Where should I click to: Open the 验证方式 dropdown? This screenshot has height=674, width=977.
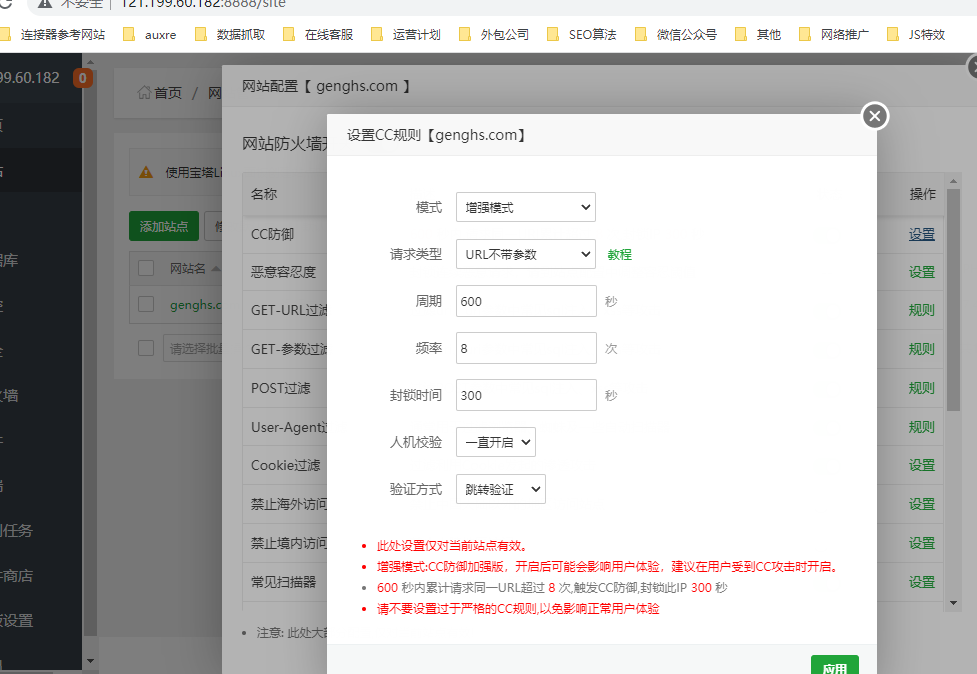[x=500, y=489]
